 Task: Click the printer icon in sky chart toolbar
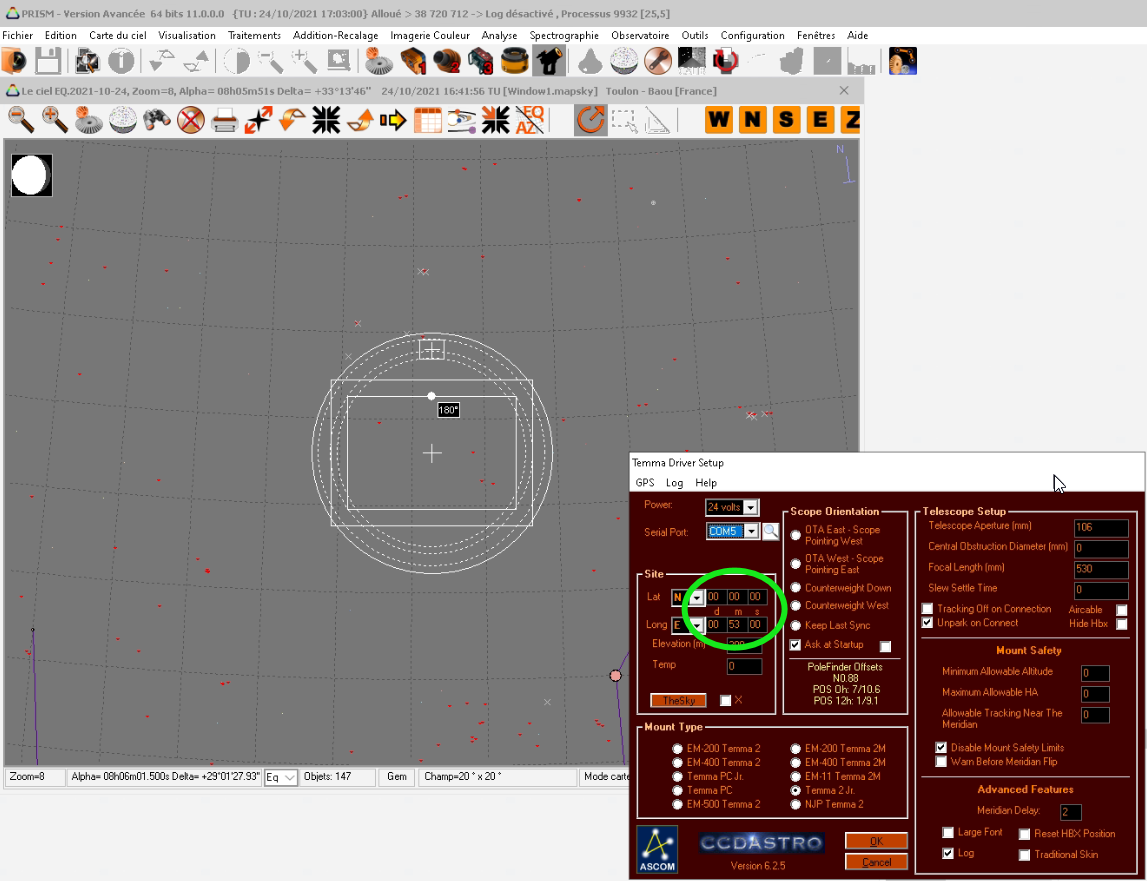click(x=224, y=121)
